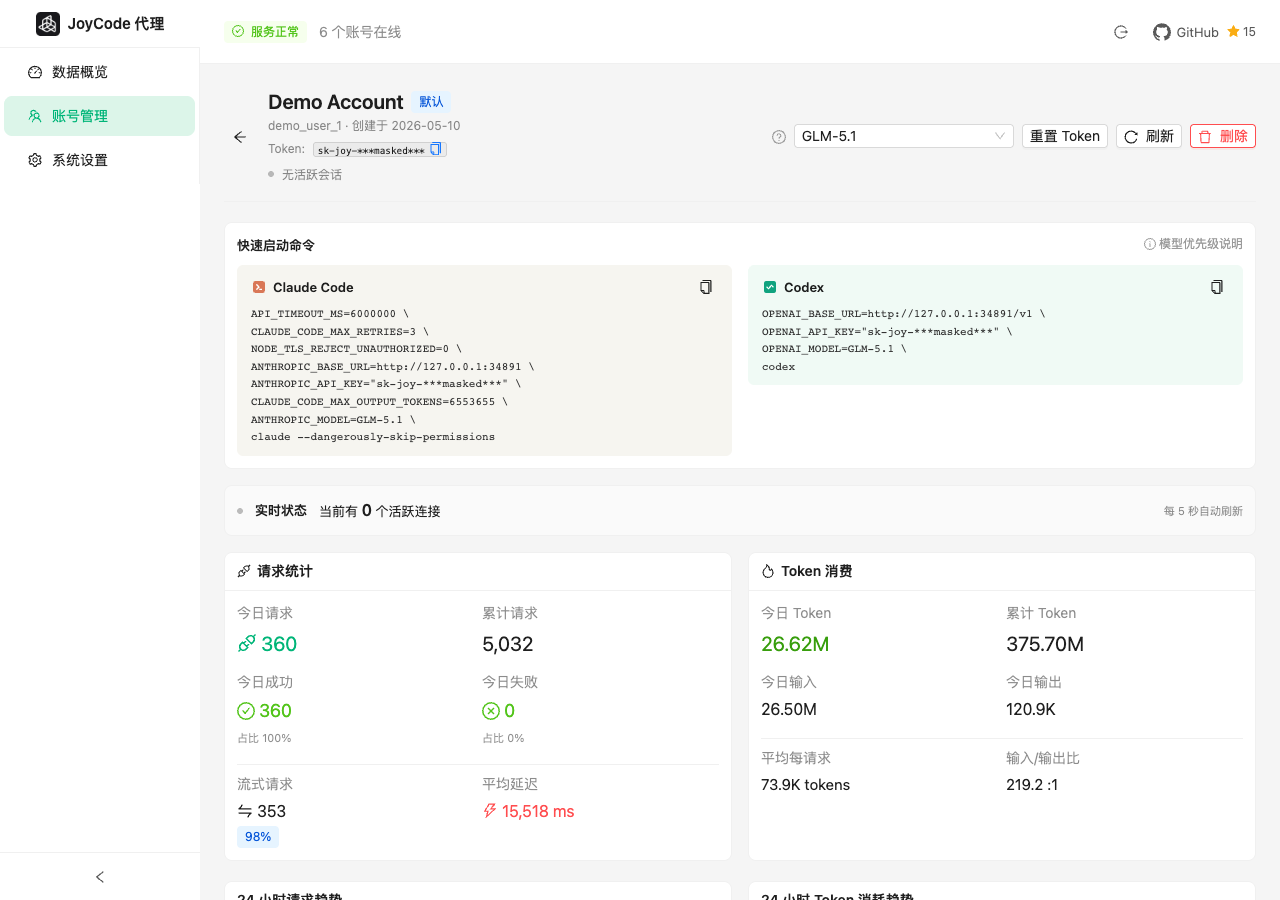1280x900 pixels.
Task: Click the 刷新 button
Action: tap(1149, 136)
